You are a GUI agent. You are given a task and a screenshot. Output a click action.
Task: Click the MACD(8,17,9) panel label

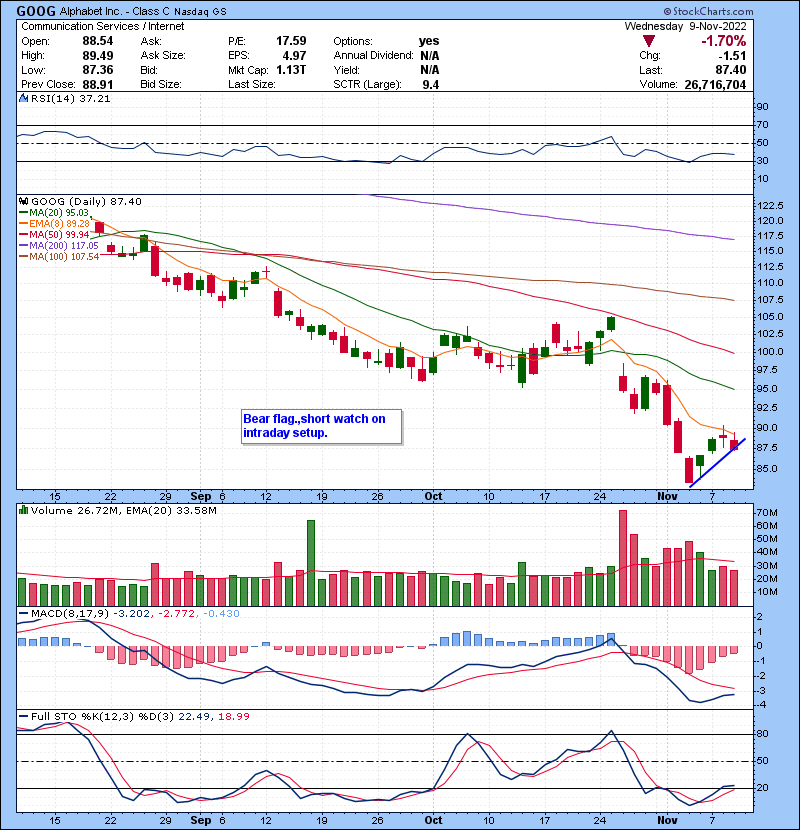point(69,614)
